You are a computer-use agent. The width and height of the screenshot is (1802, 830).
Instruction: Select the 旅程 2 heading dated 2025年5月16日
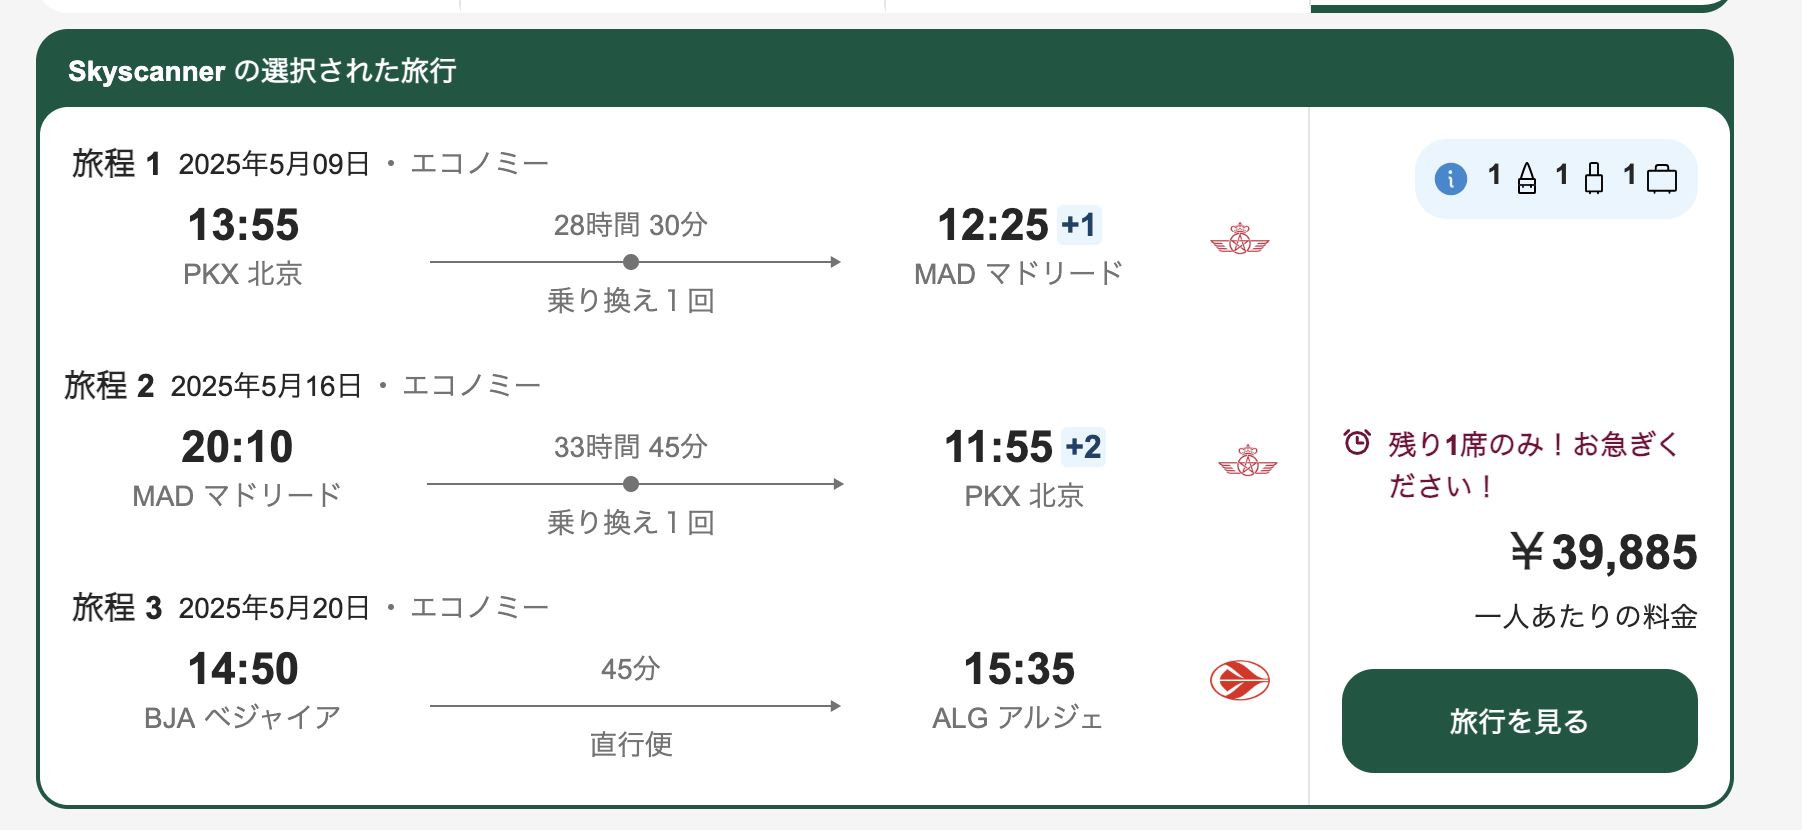click(x=302, y=385)
